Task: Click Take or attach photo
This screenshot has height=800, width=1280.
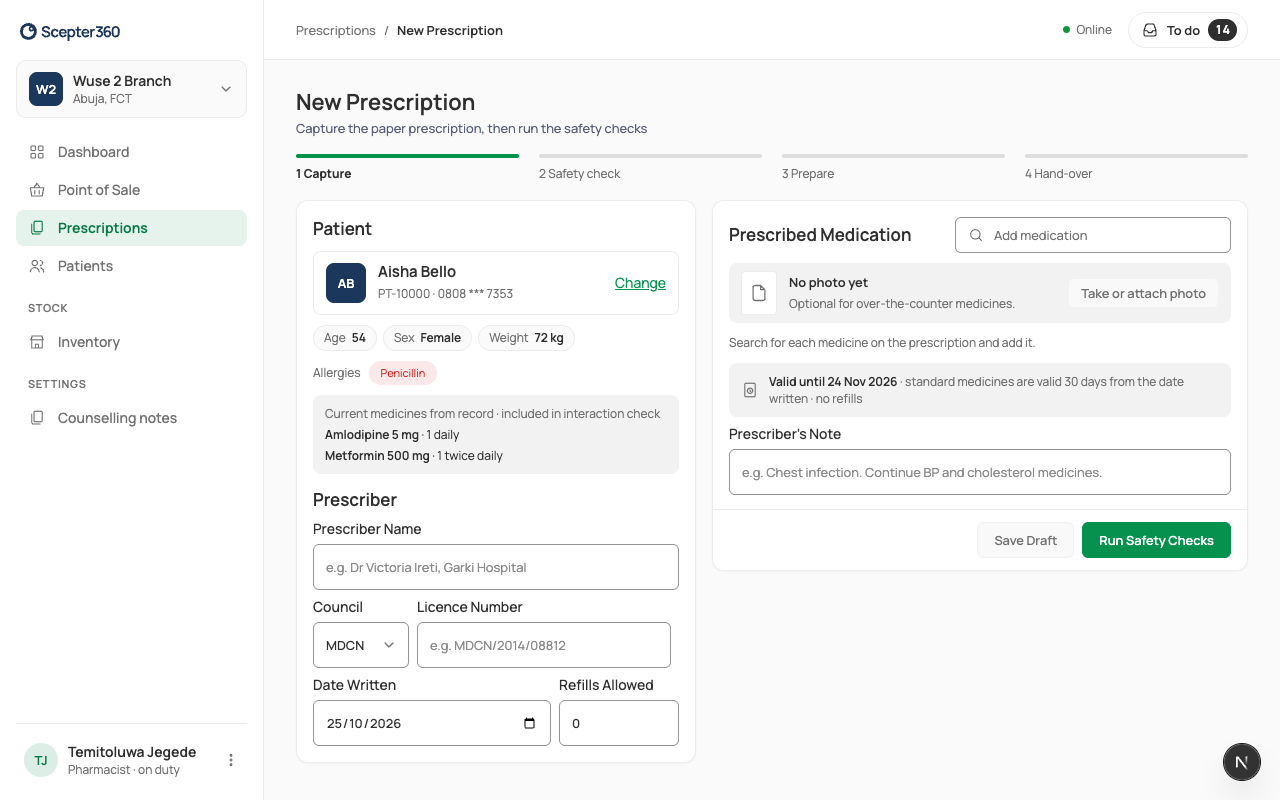Action: click(1143, 293)
